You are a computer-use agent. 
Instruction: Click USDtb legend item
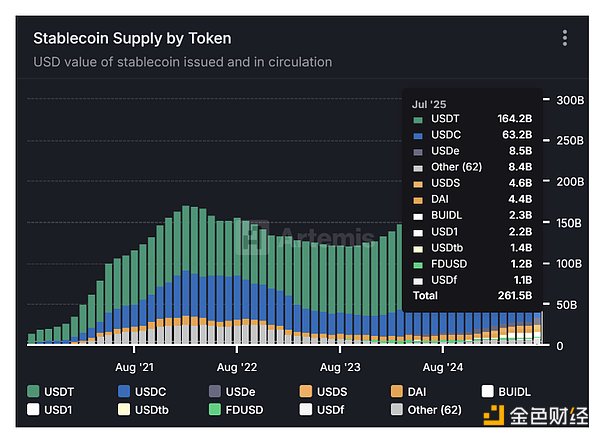143,409
